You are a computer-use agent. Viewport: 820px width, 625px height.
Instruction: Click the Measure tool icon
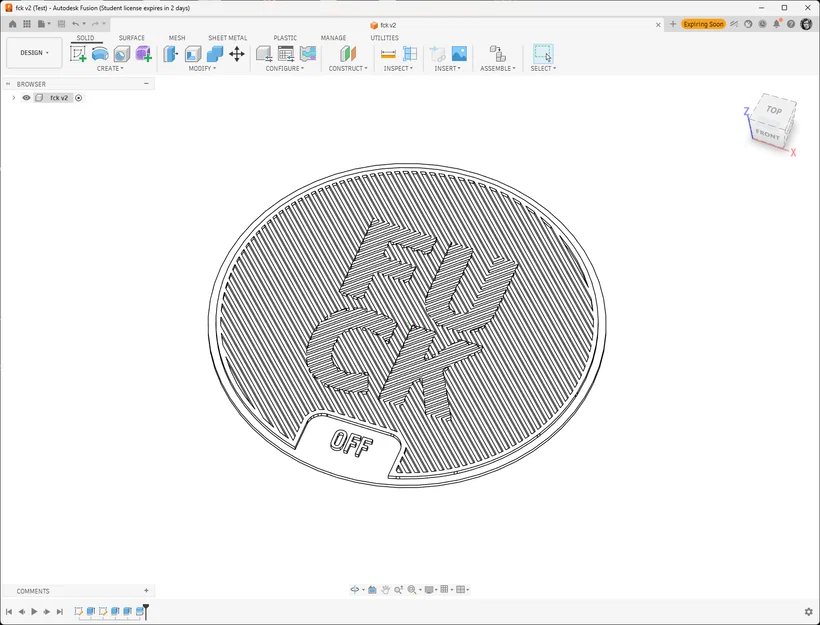388,53
